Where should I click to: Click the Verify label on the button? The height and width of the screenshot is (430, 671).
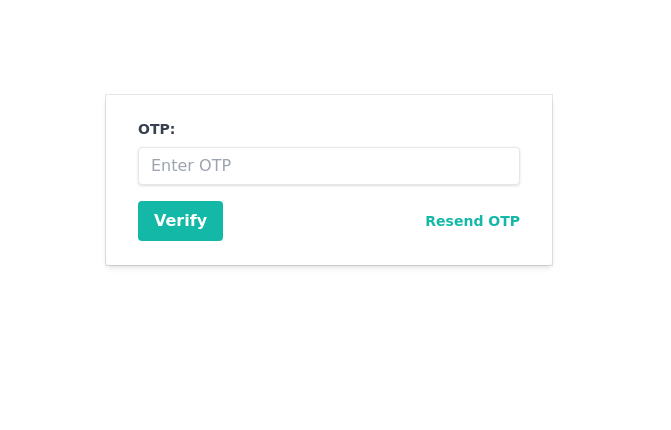coord(180,221)
